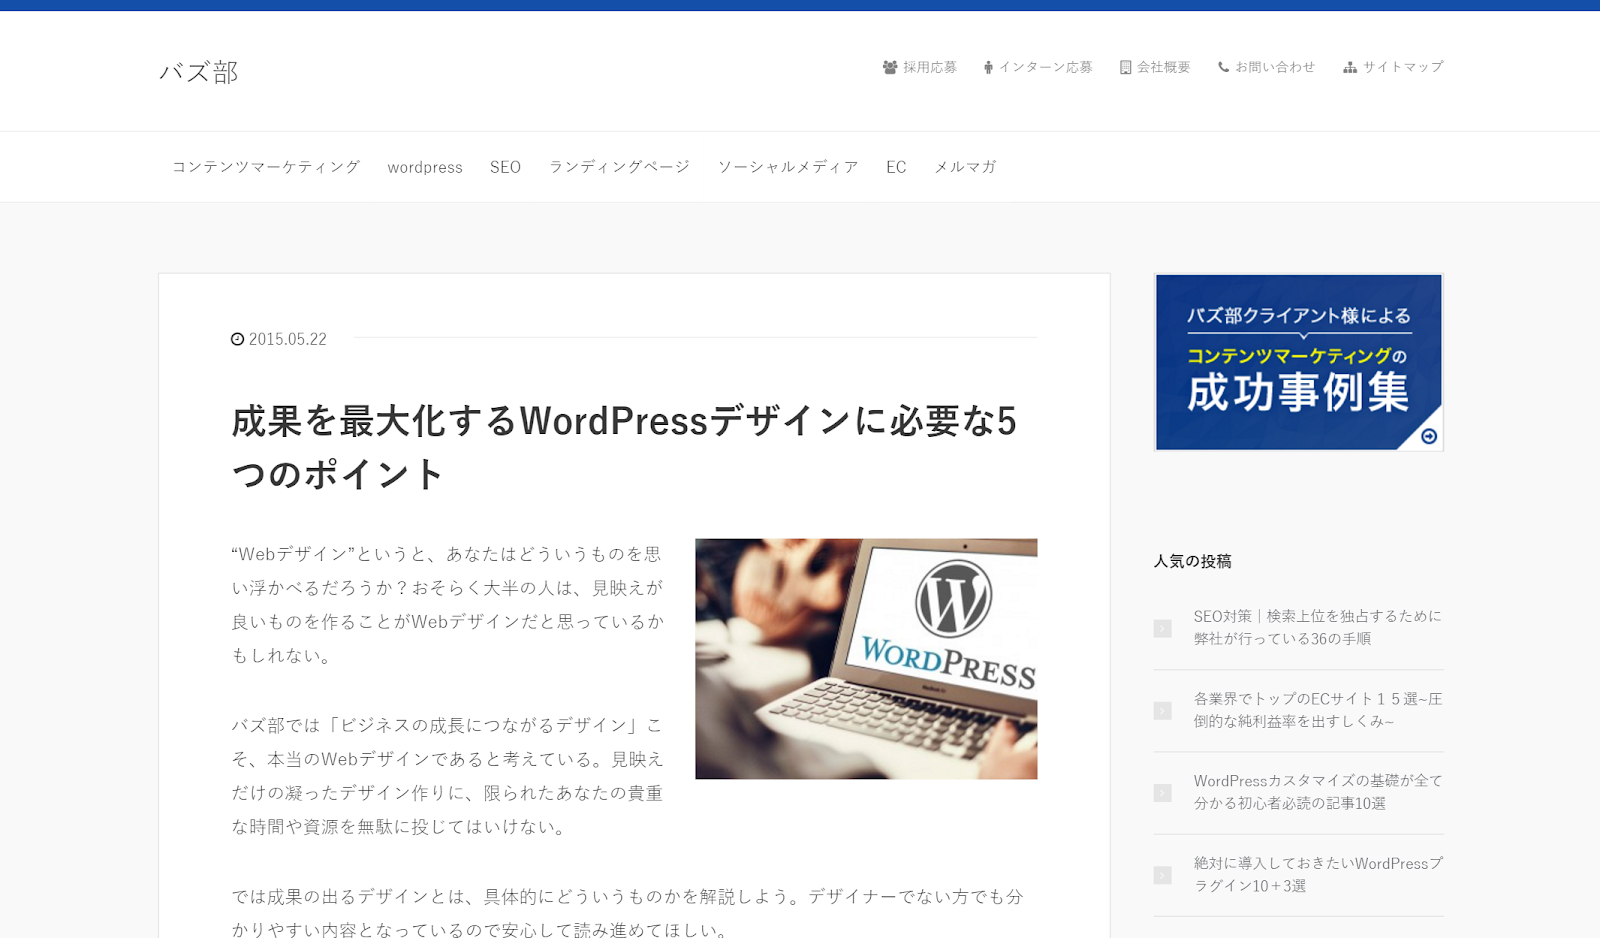Click the 人気の投稿 sidebar heading
Screen dimensions: 1600x938
pos(1193,561)
